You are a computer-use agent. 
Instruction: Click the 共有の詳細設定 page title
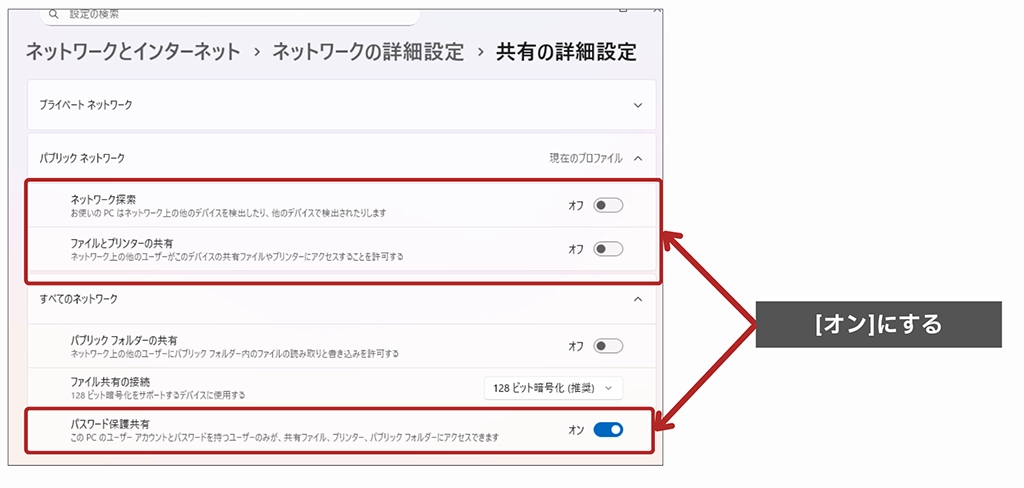pyautogui.click(x=566, y=52)
